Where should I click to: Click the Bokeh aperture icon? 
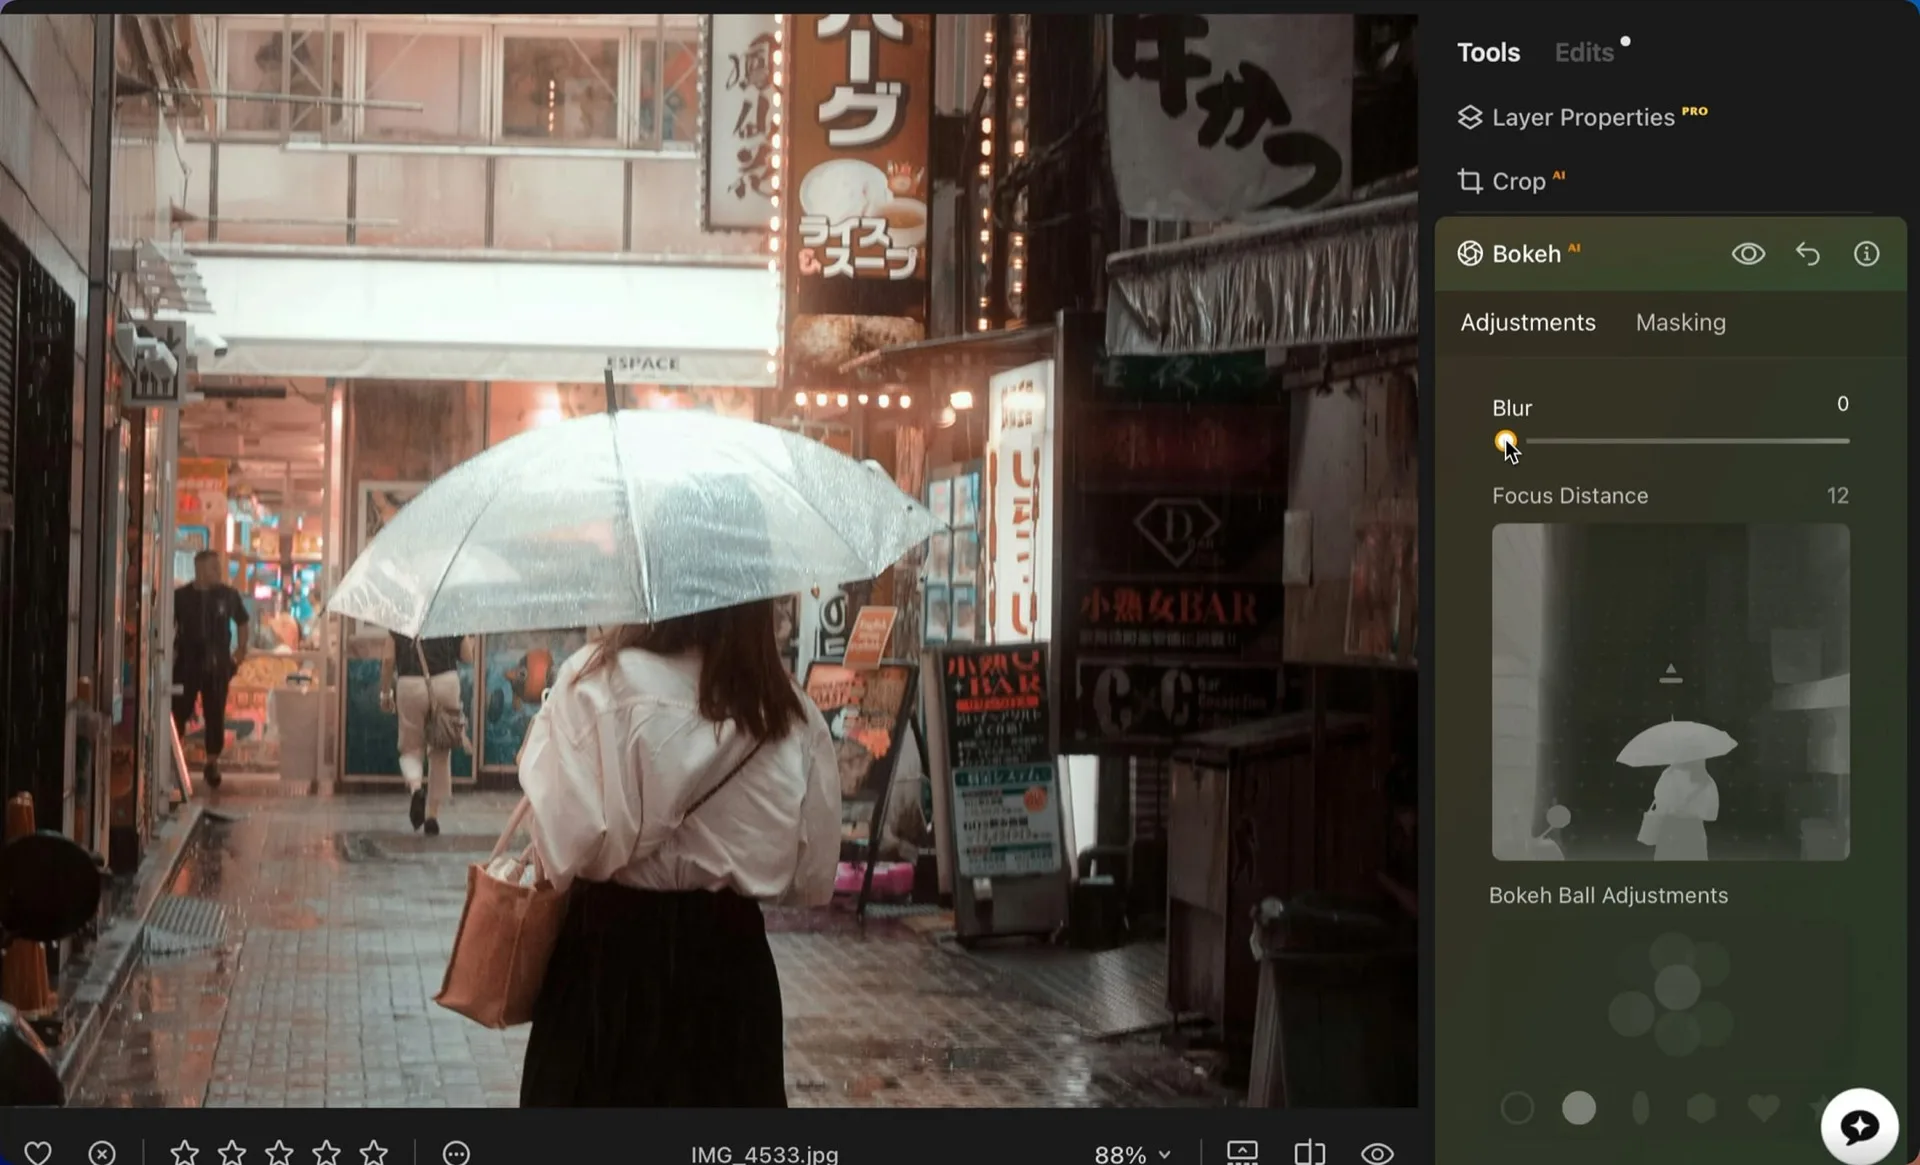click(x=1469, y=254)
